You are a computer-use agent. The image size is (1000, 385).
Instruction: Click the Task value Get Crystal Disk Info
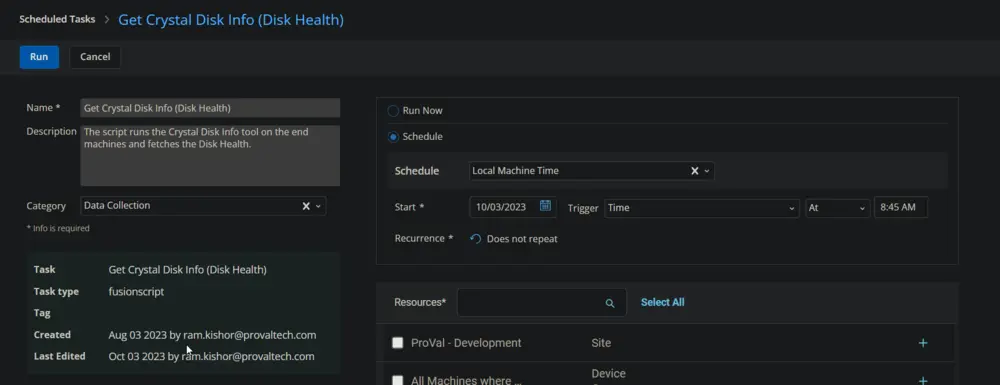pyautogui.click(x=188, y=270)
